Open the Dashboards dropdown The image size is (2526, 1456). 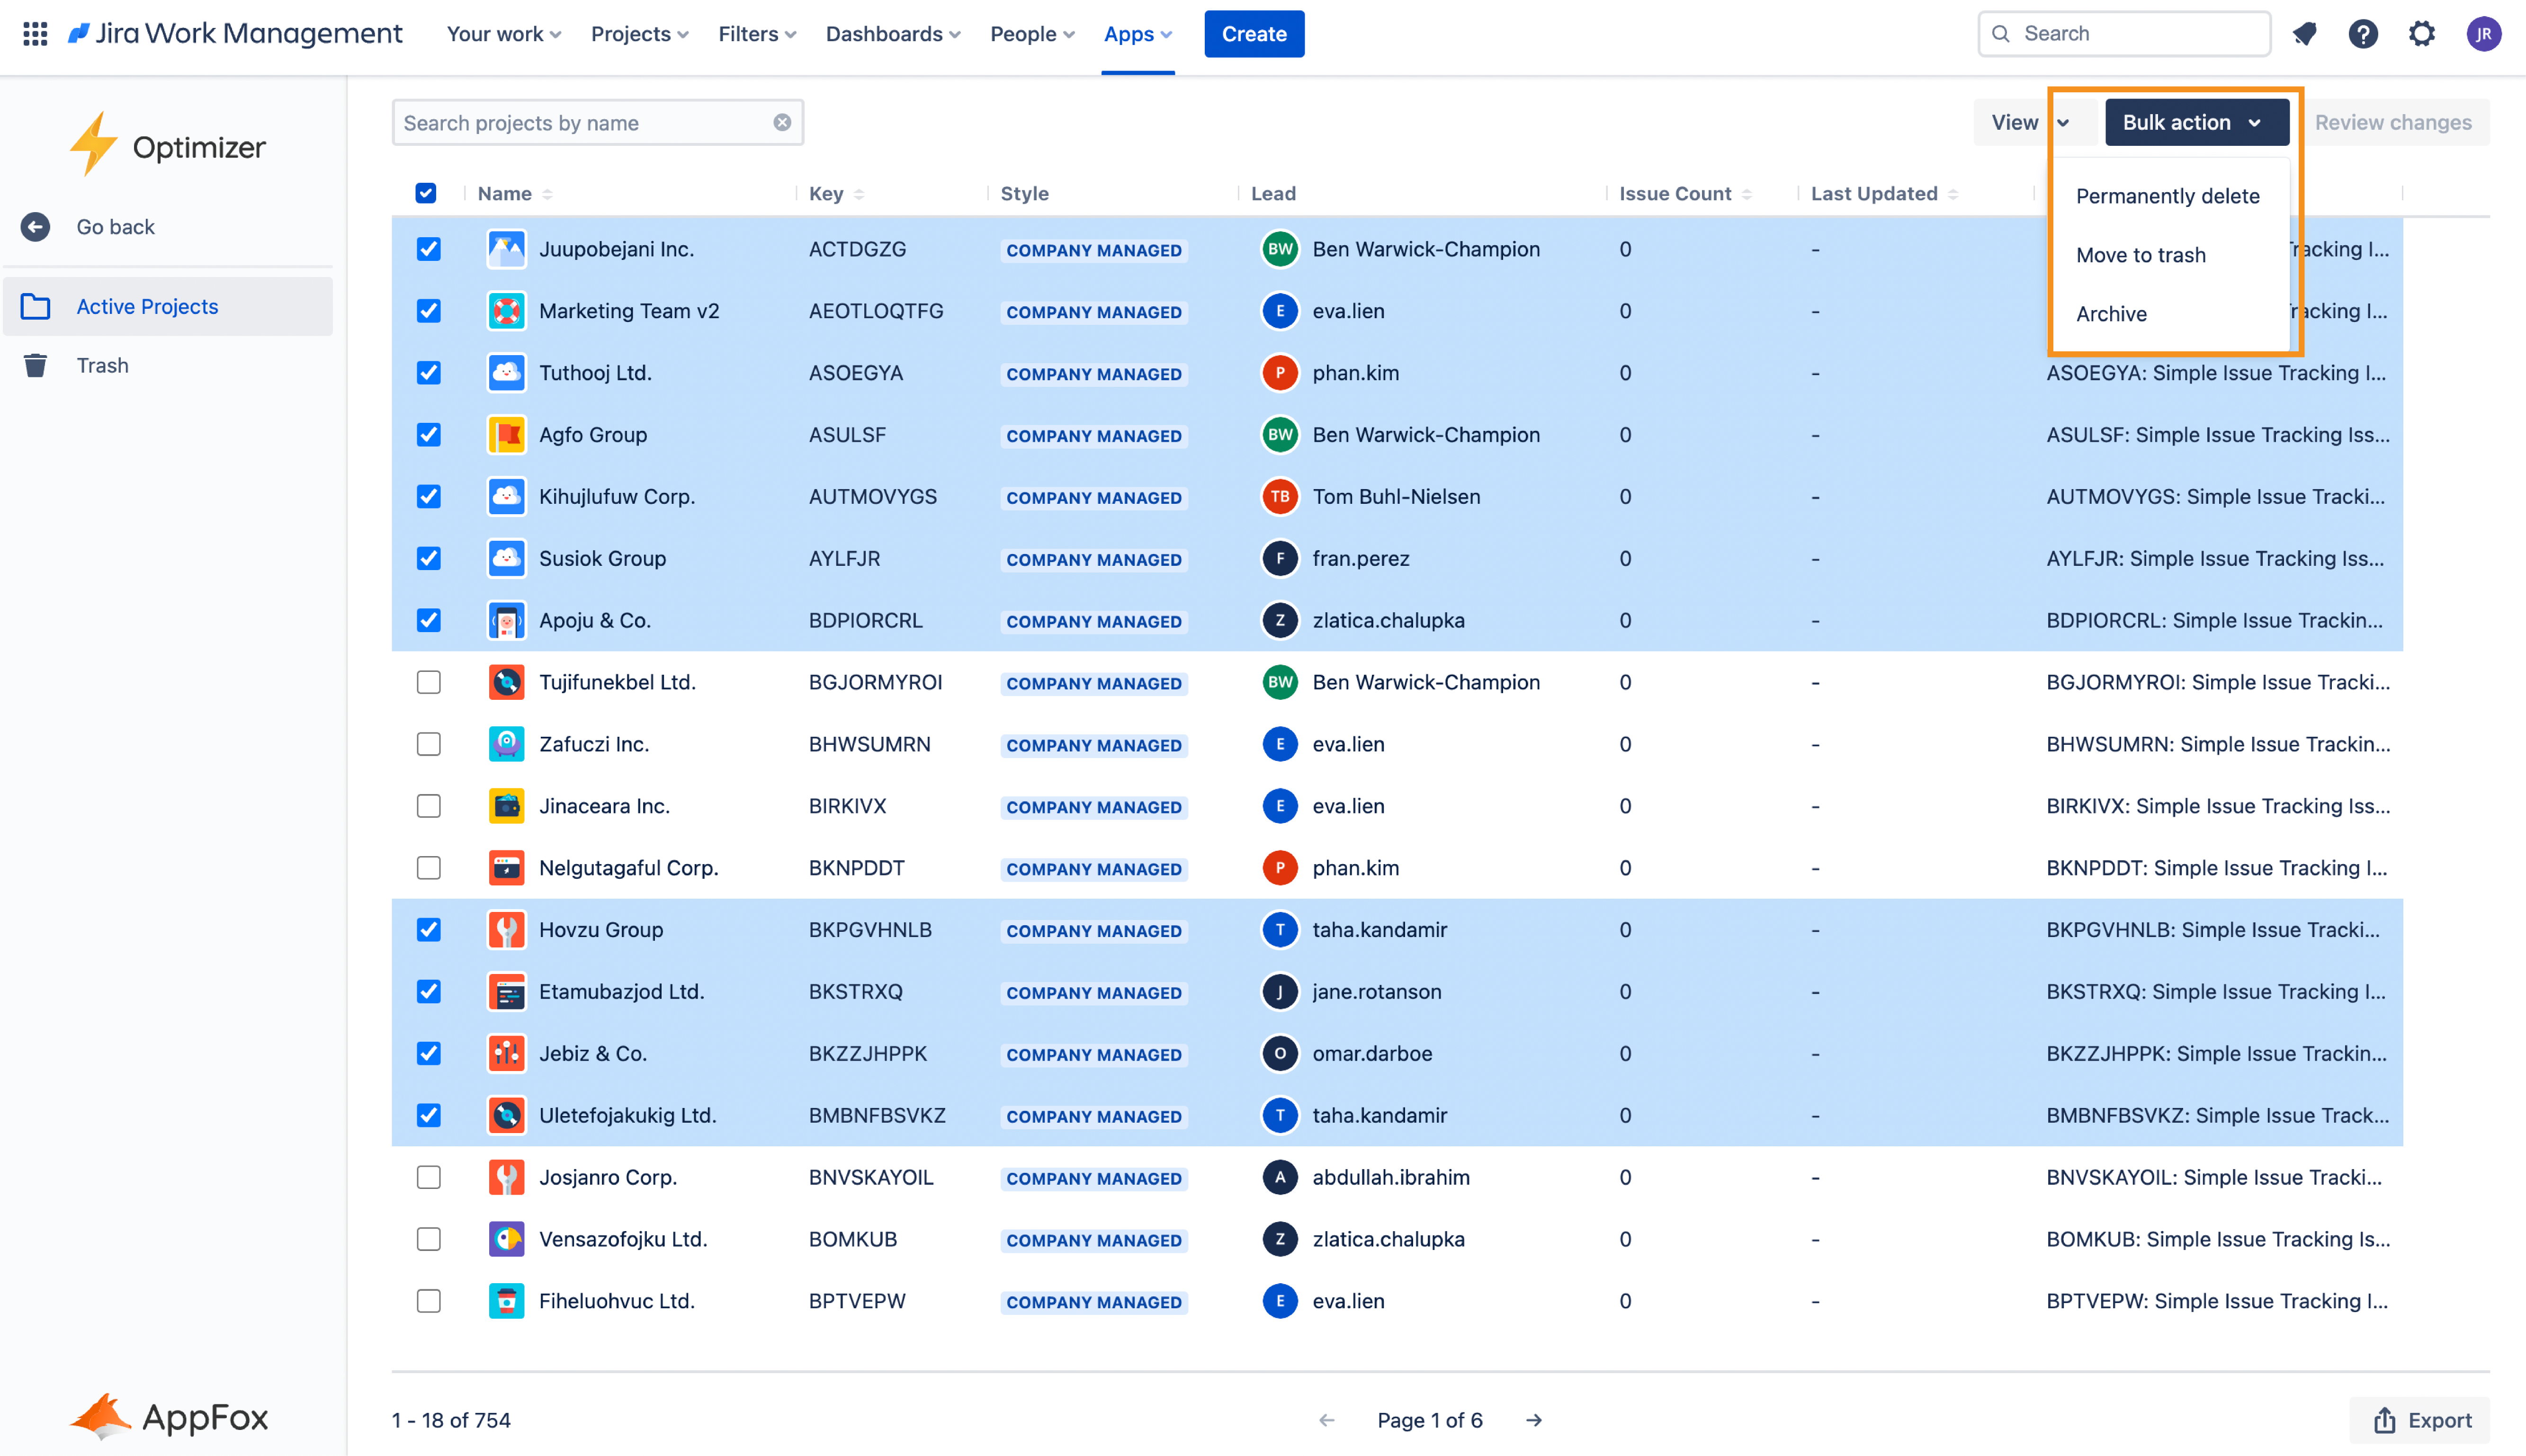tap(892, 34)
